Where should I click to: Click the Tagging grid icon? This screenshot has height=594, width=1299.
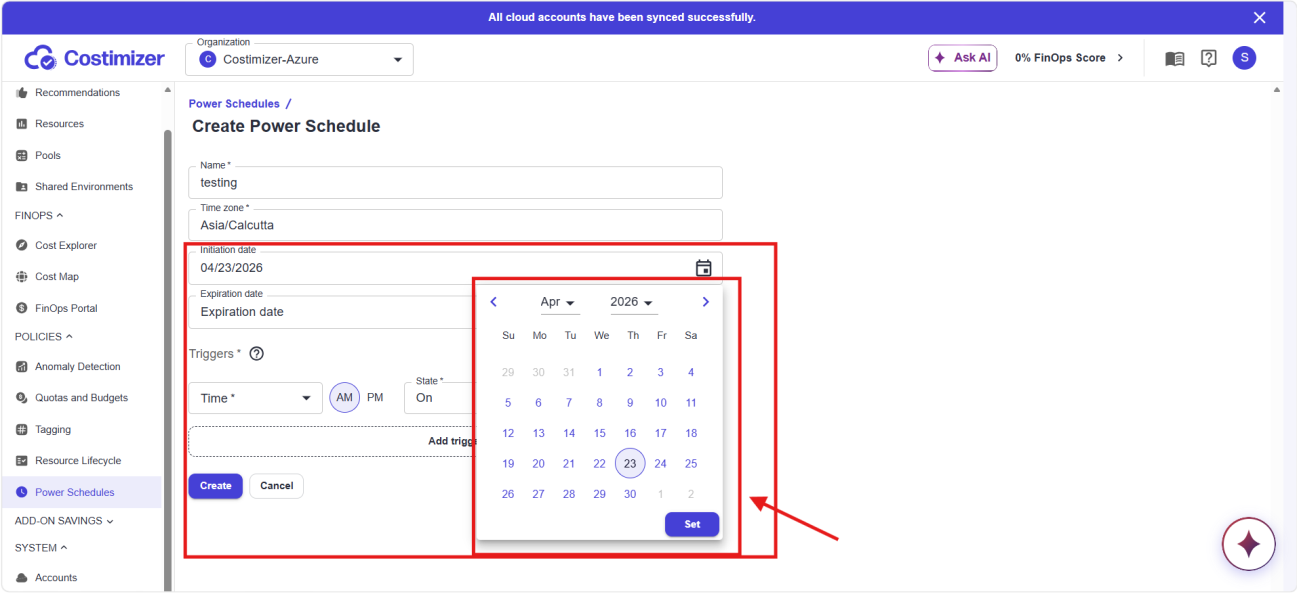point(22,430)
